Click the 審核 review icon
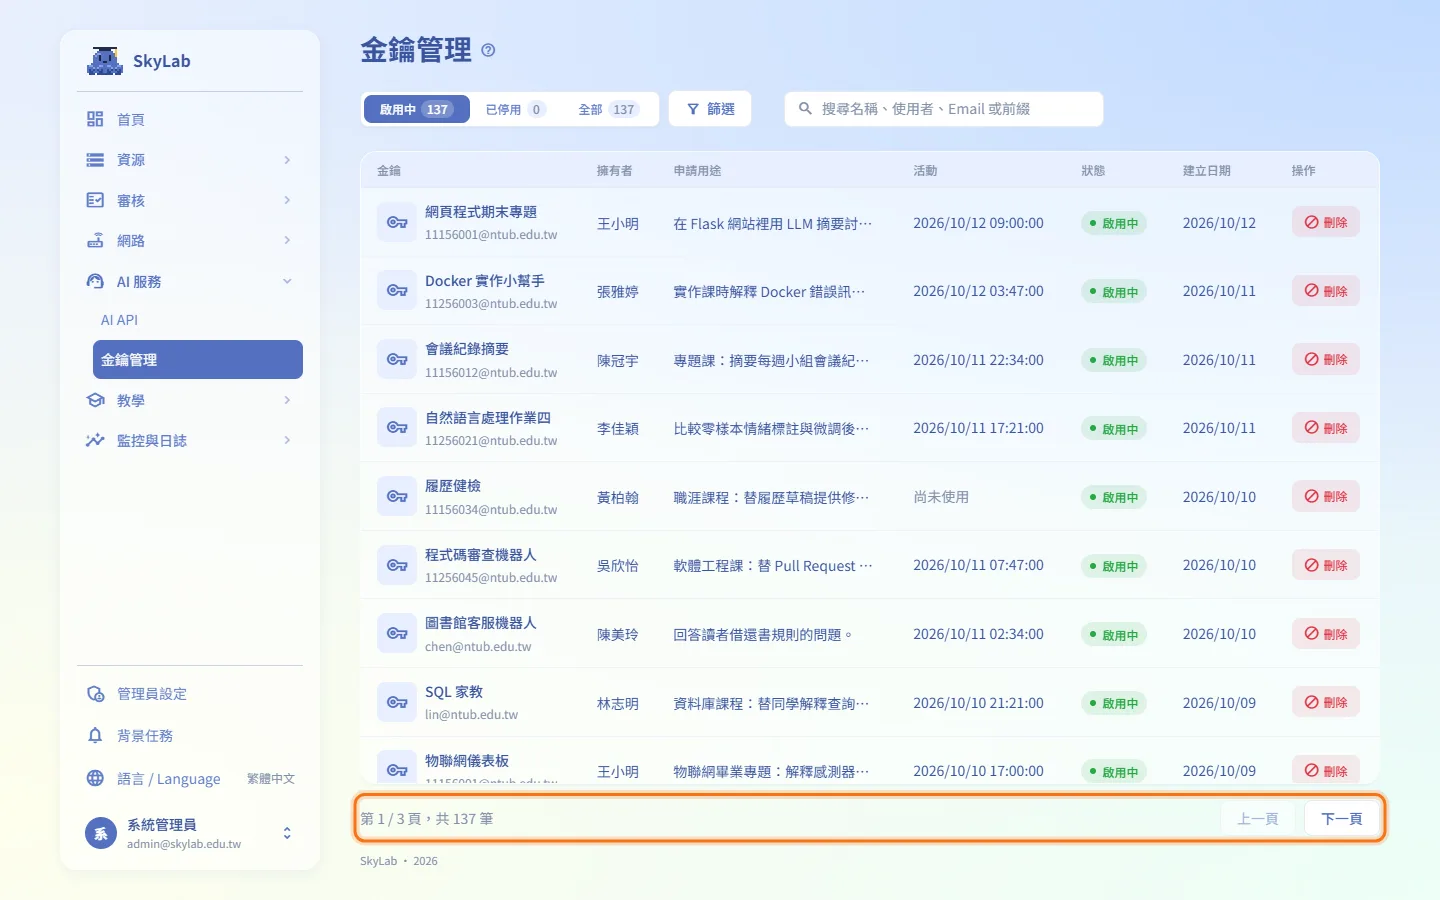The image size is (1440, 900). click(x=95, y=200)
